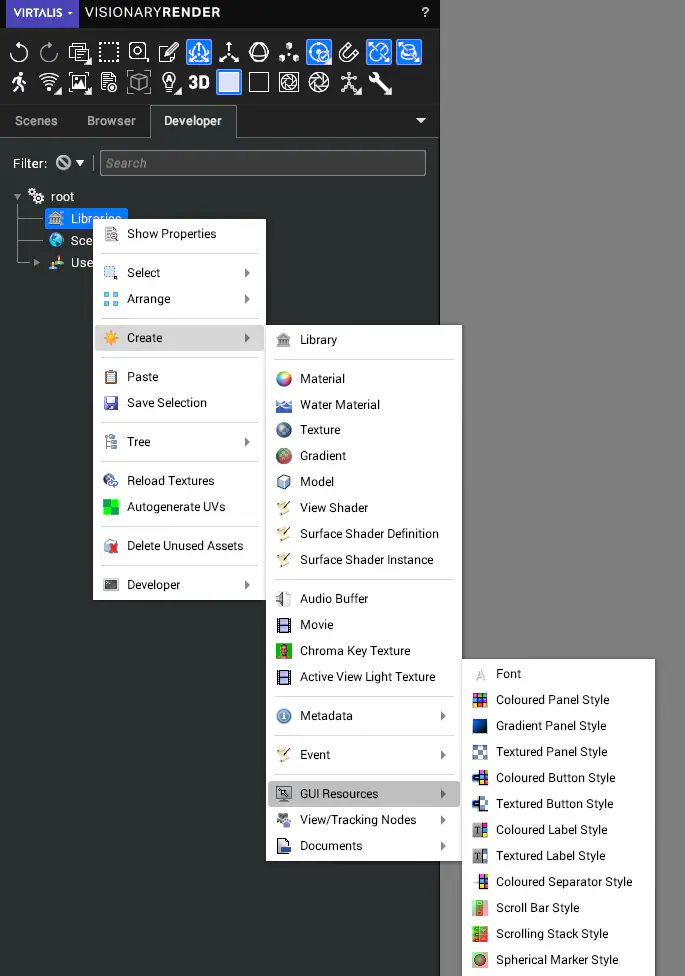Expand the View/Tracking Nodes submenu

click(364, 820)
